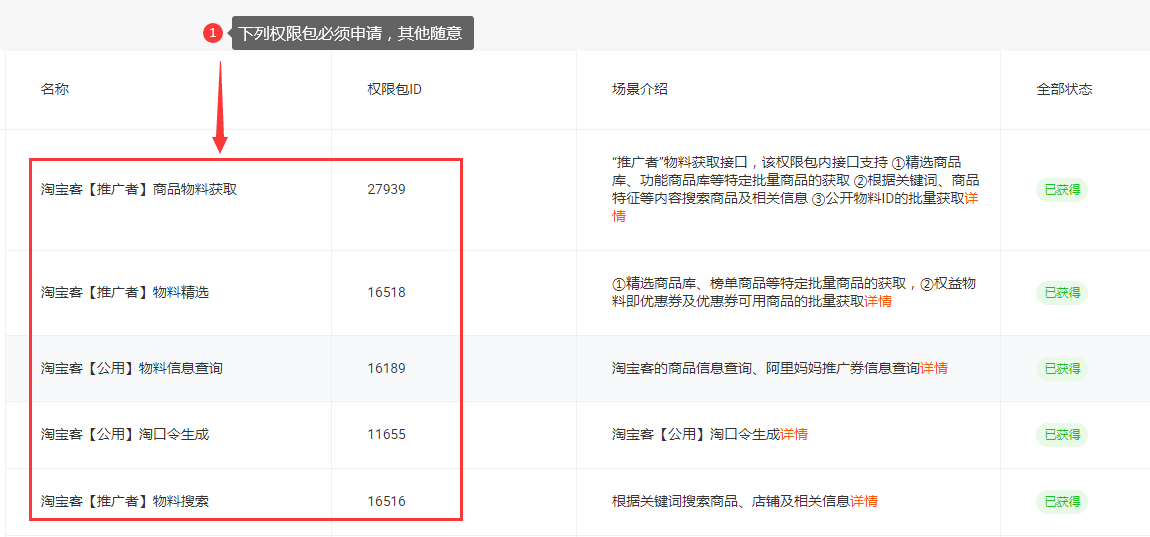The width and height of the screenshot is (1150, 537).
Task: Select 淘宝客【推广者】商品物料获取 name
Action: pyautogui.click(x=139, y=189)
